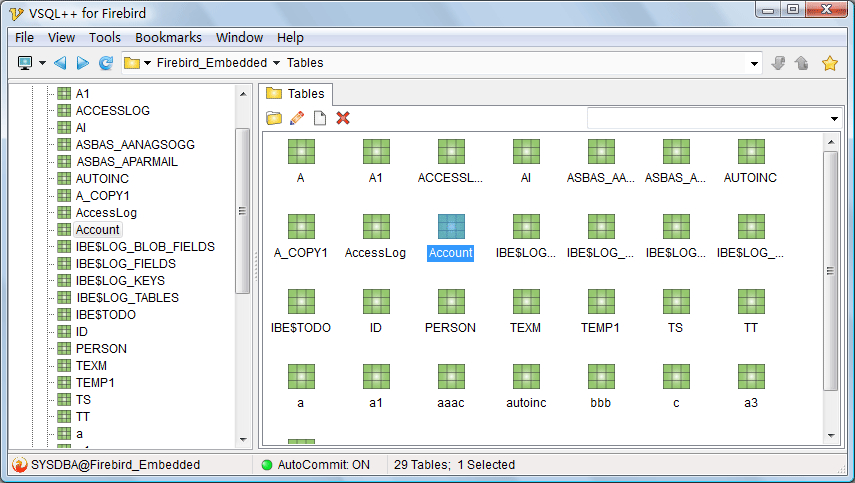Image resolution: width=855 pixels, height=483 pixels.
Task: Open the address bar history dropdown
Action: click(x=754, y=64)
